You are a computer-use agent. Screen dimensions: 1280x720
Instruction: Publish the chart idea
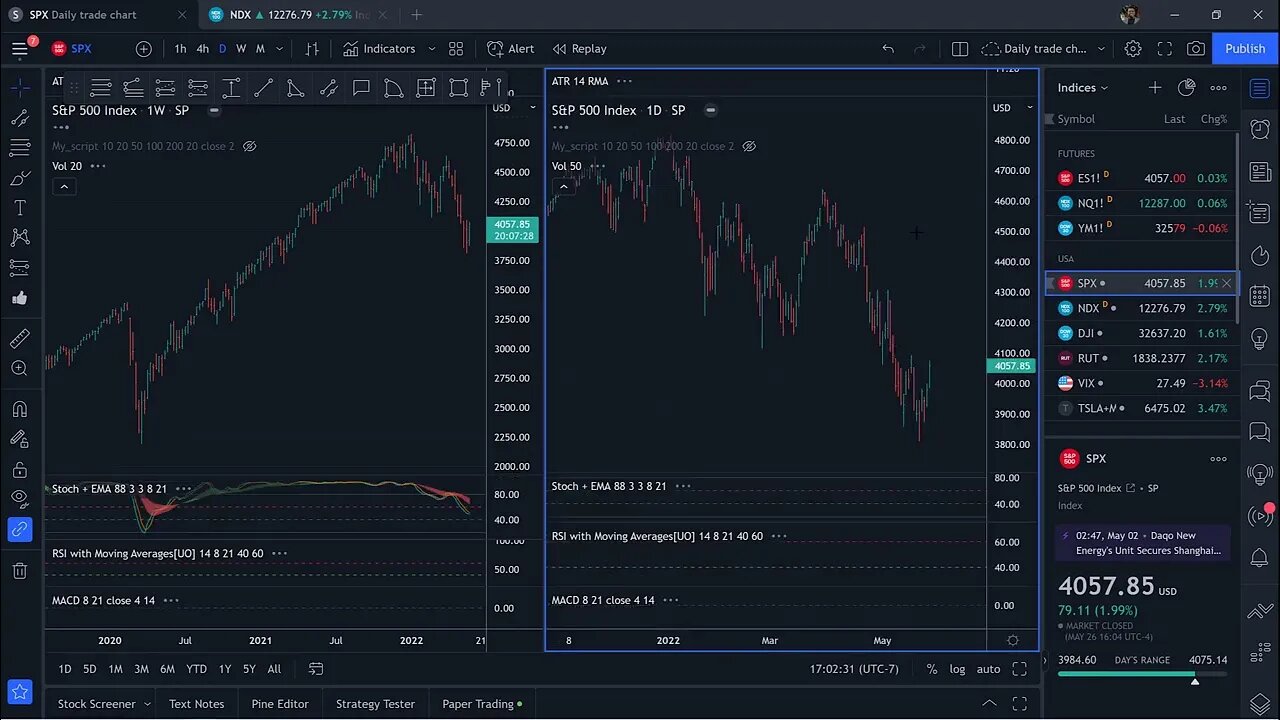1245,48
